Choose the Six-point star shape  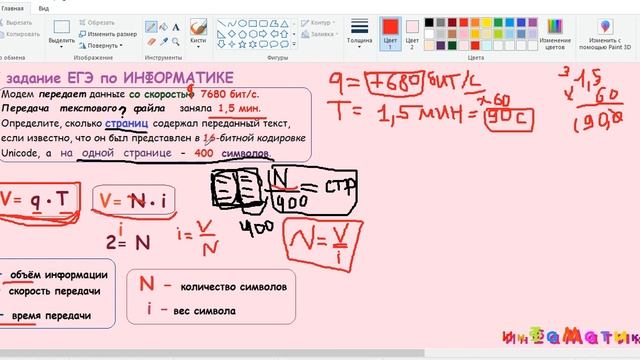click(x=253, y=44)
